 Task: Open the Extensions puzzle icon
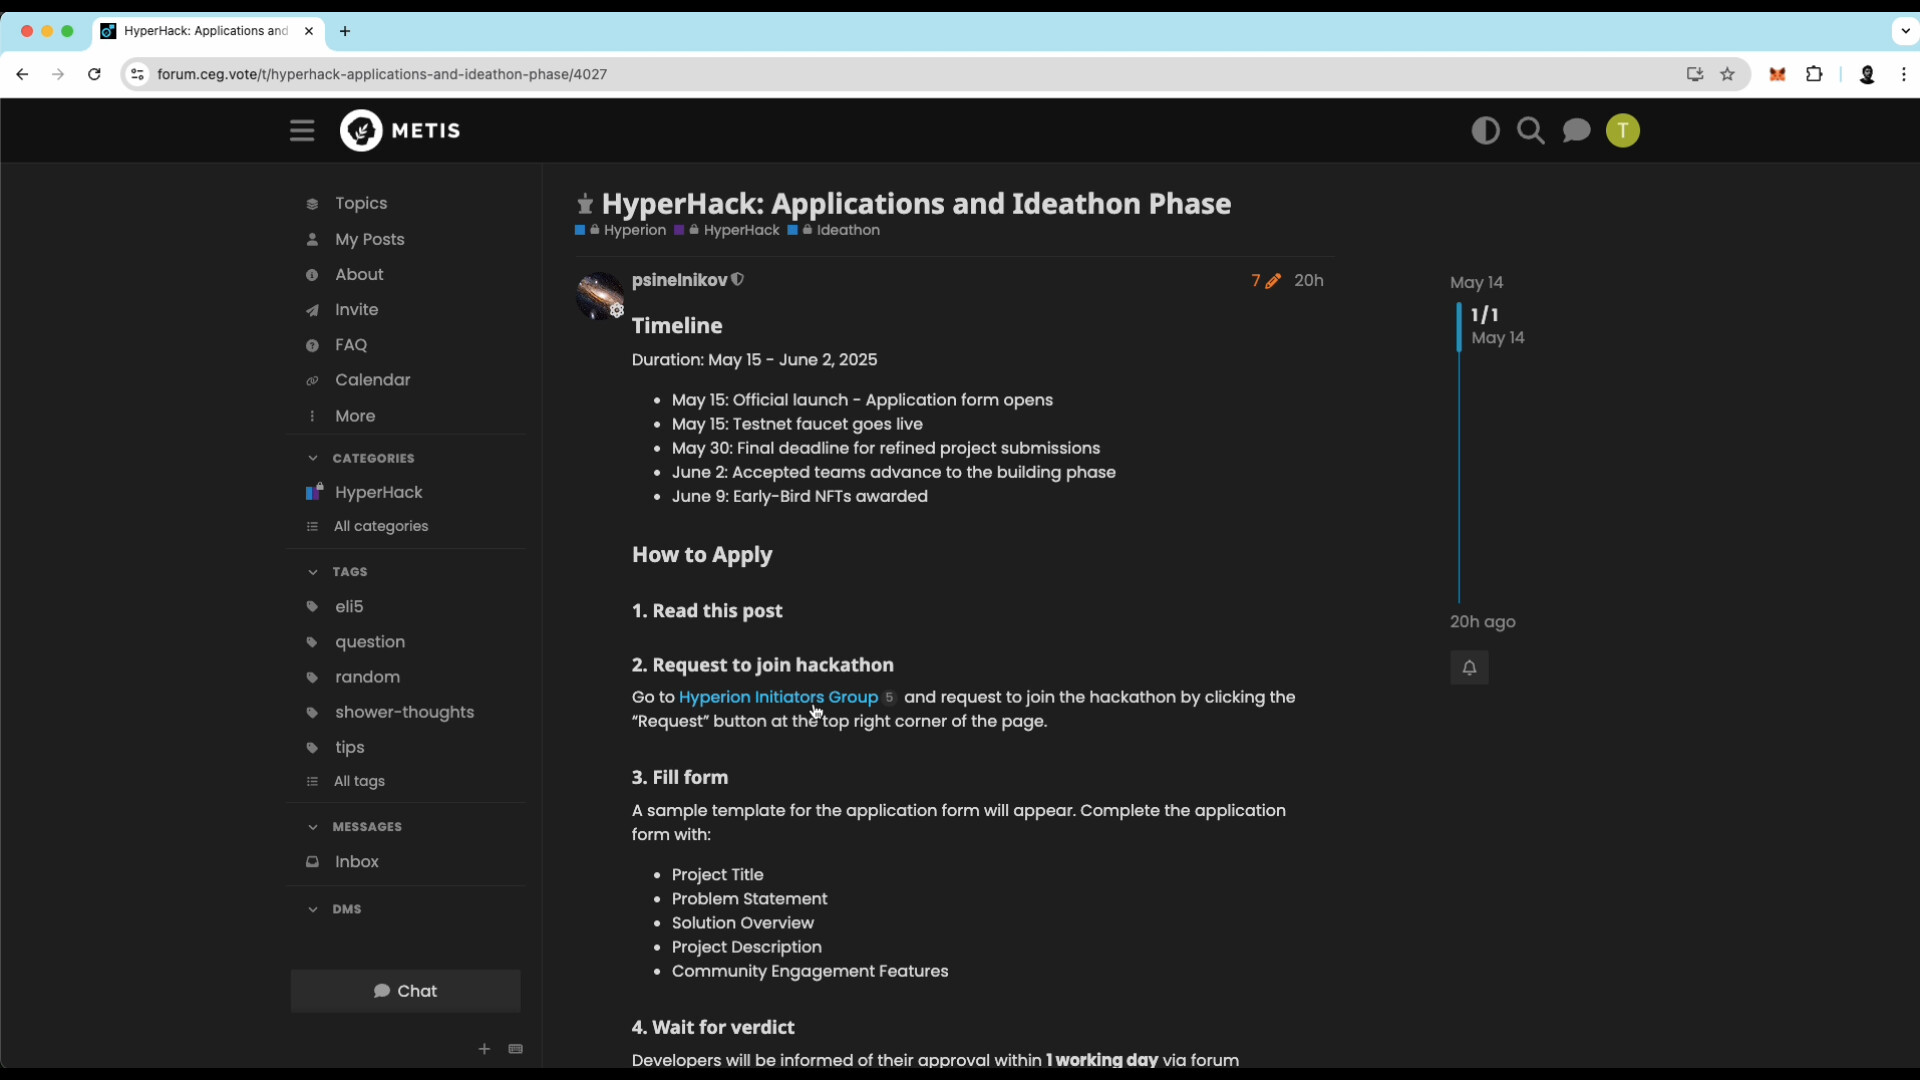[x=1814, y=74]
